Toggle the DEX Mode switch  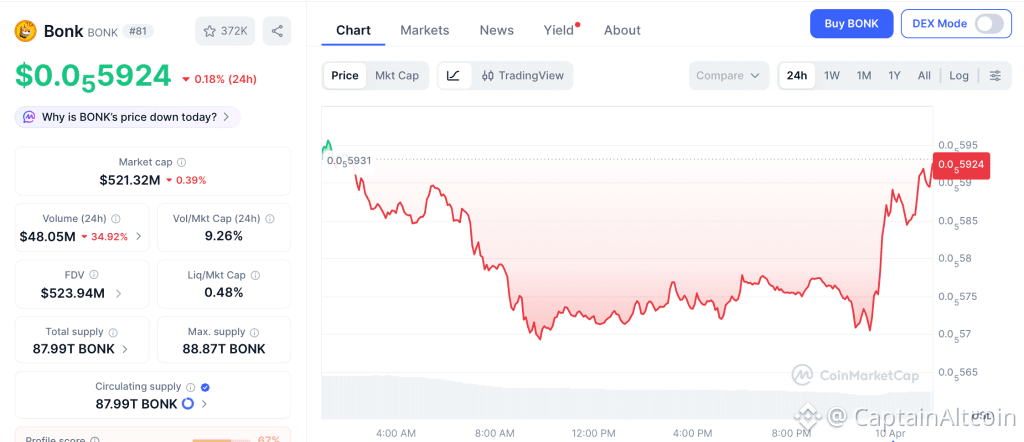pos(988,23)
